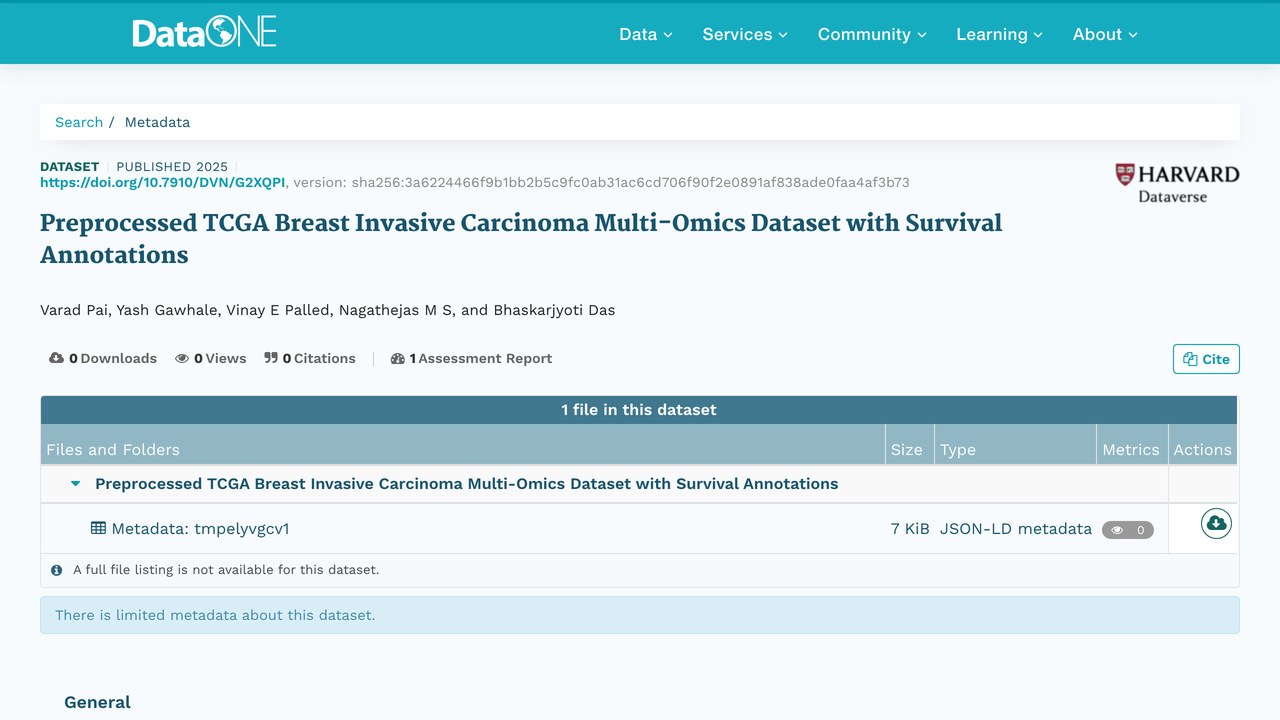Expand the Community menu

click(x=872, y=34)
